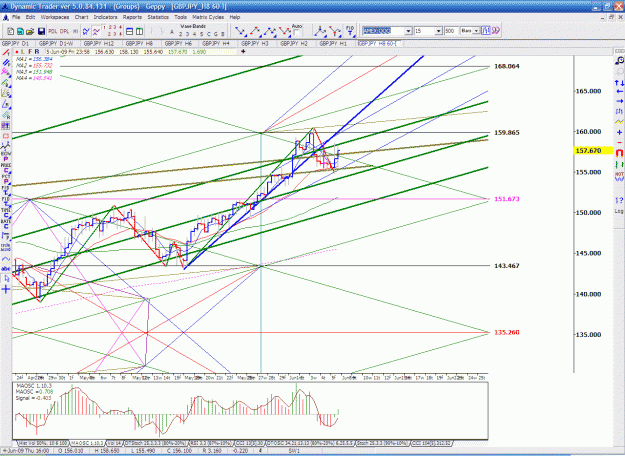
Task: Click the blue floppy disk save icon
Action: [x=41, y=31]
